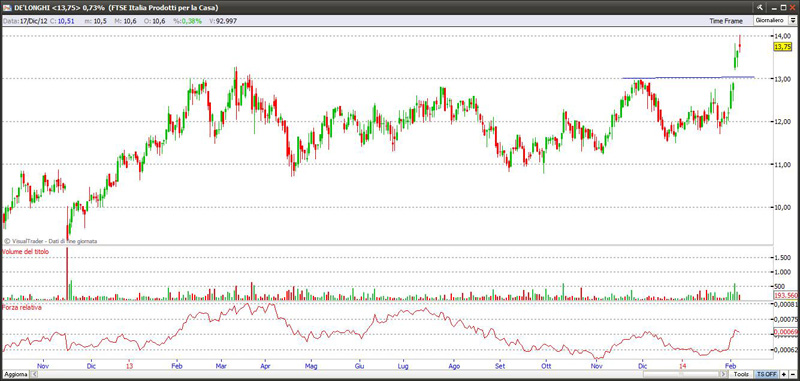Click the 1.500 volume axis label
The image size is (800, 381).
point(783,259)
